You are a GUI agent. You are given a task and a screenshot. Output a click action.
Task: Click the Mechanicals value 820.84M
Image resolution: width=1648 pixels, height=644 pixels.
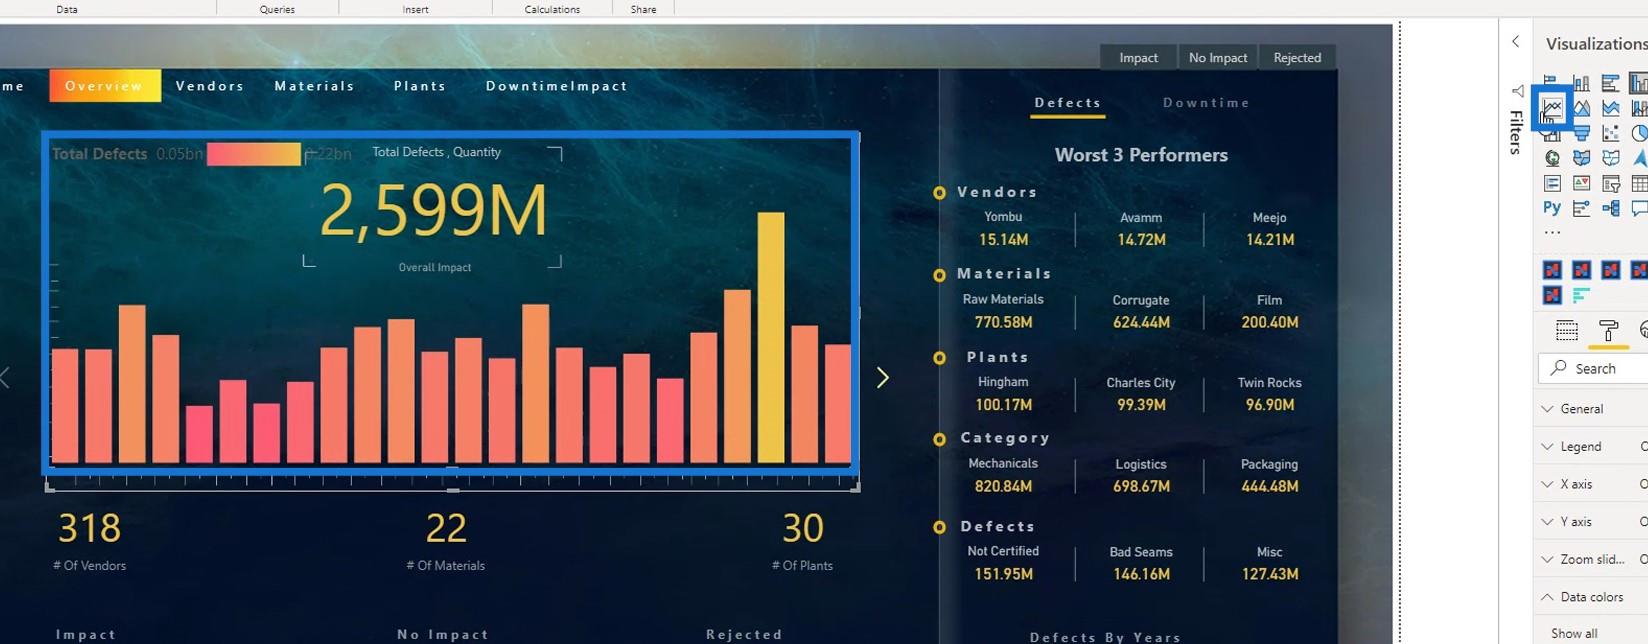(1003, 486)
